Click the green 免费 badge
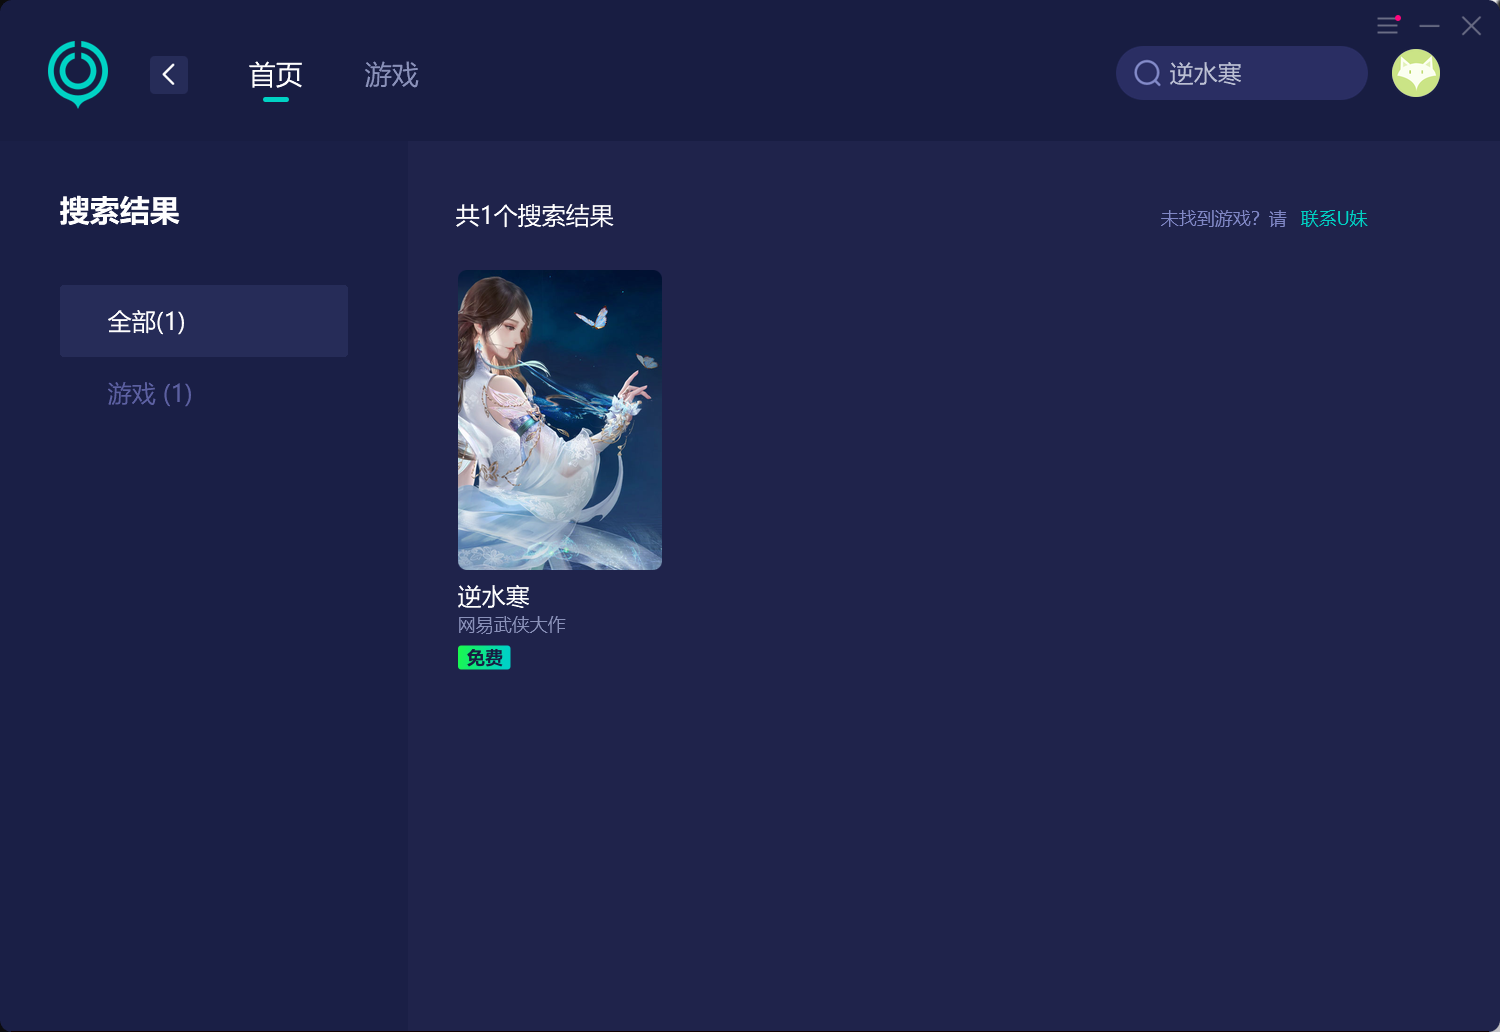Viewport: 1500px width, 1032px height. coord(484,657)
